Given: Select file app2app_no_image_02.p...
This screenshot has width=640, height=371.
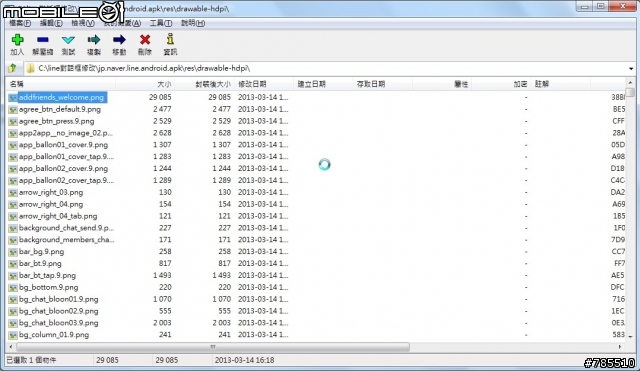Looking at the screenshot, I should pos(66,133).
